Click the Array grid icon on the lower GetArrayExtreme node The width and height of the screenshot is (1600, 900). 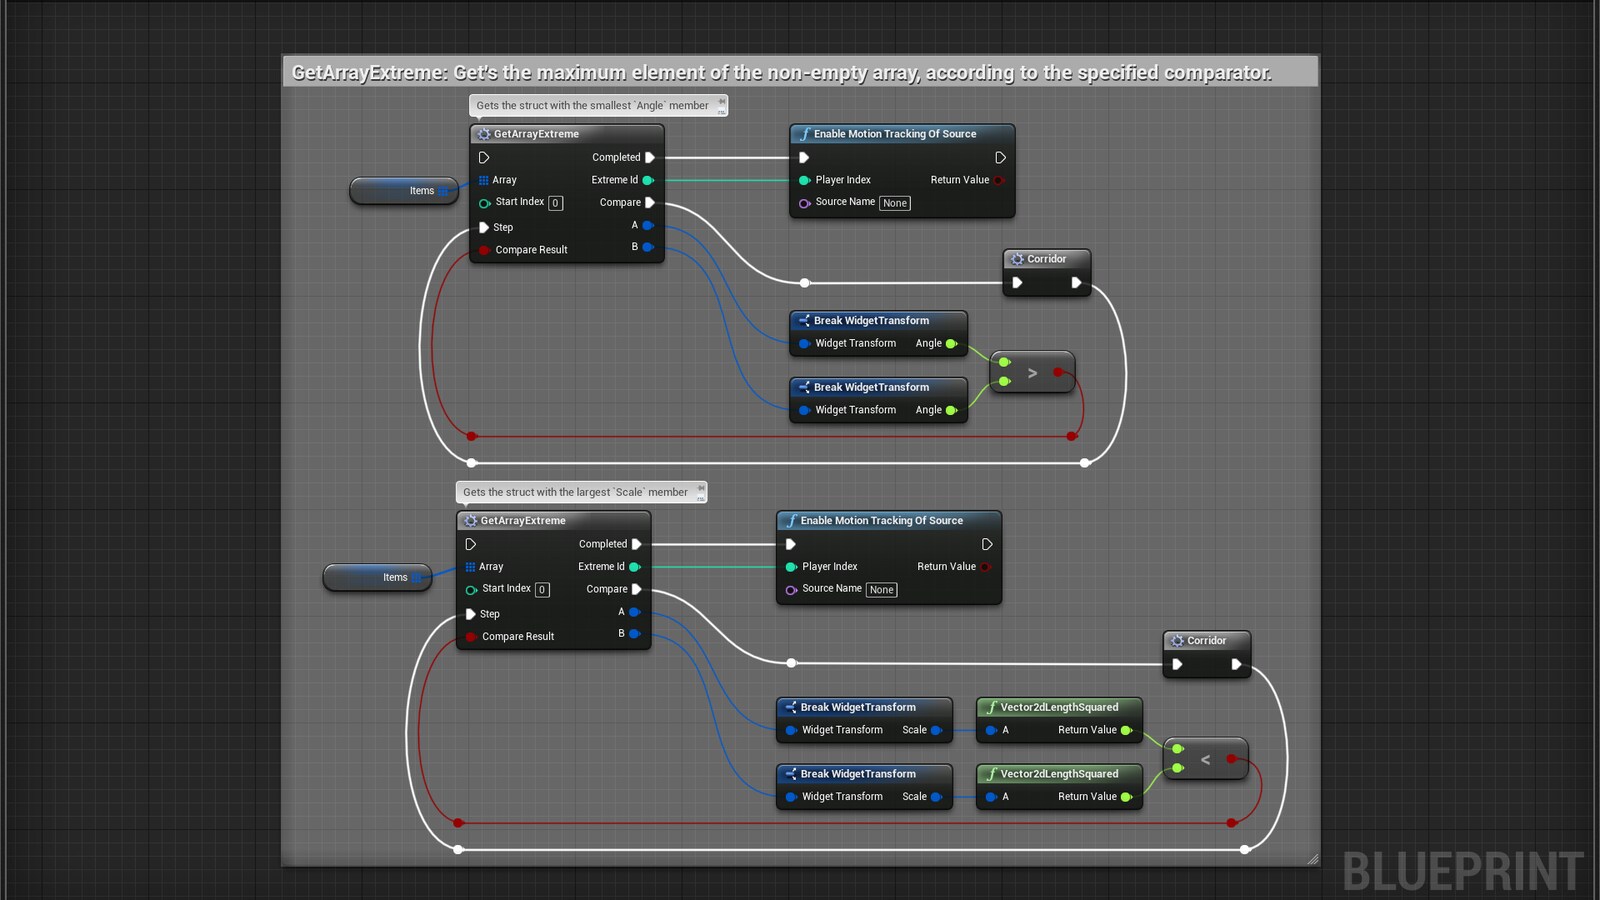tap(471, 566)
